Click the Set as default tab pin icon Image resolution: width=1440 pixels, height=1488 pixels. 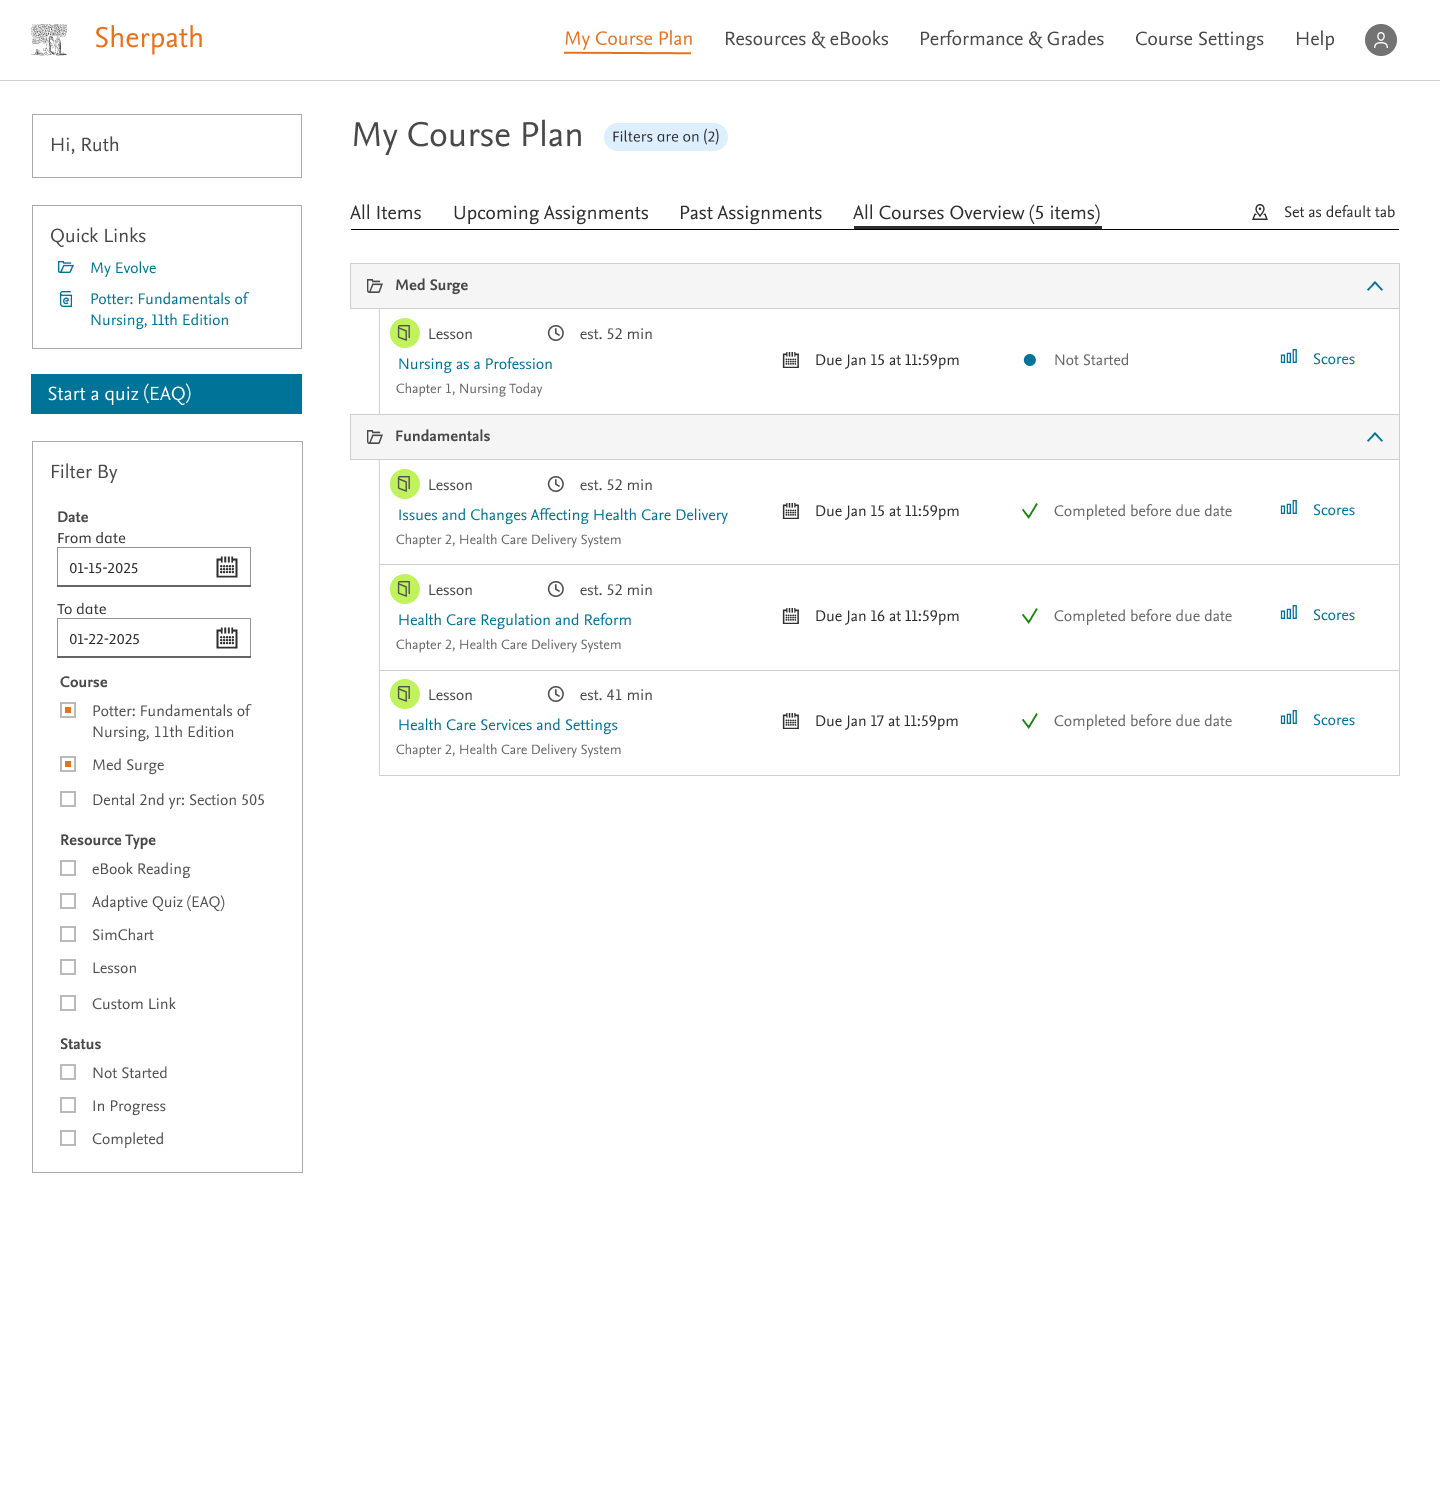1260,212
